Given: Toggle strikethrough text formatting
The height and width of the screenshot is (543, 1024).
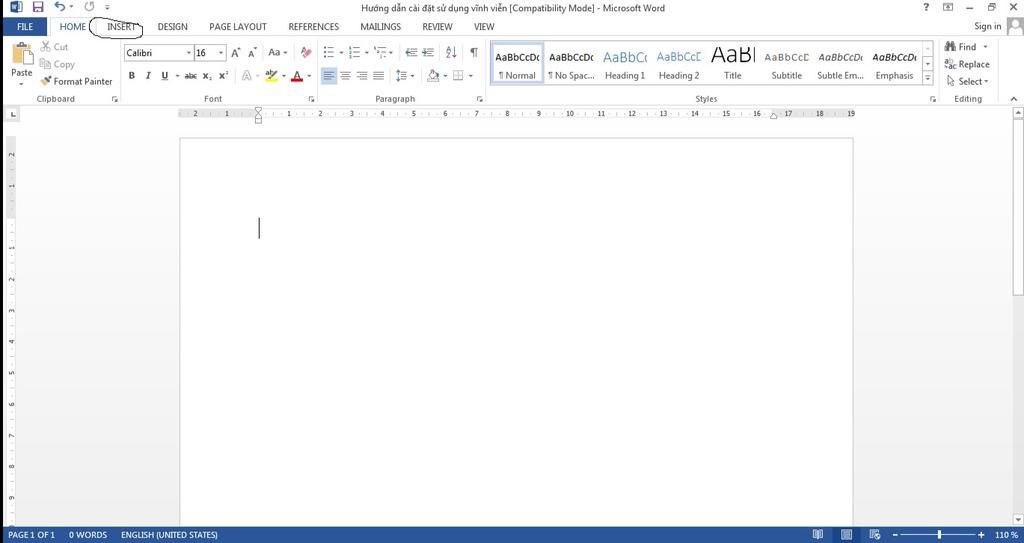Looking at the screenshot, I should click(x=190, y=76).
